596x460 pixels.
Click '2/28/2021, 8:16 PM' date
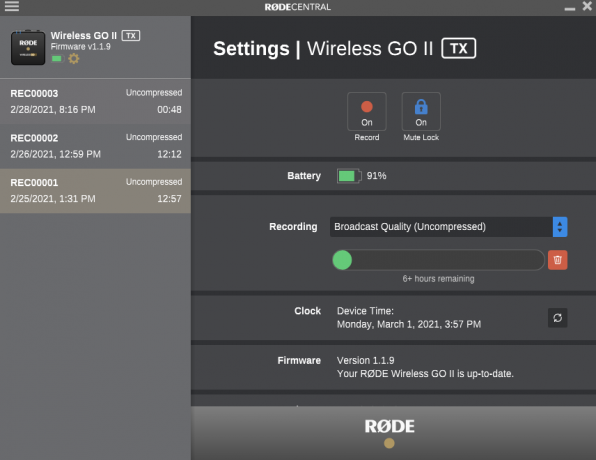[53, 110]
